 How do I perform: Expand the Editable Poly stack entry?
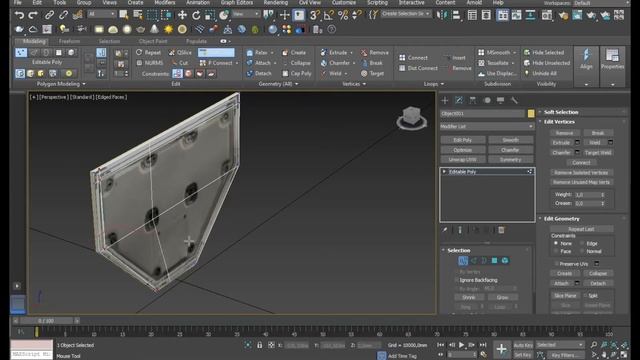(444, 172)
